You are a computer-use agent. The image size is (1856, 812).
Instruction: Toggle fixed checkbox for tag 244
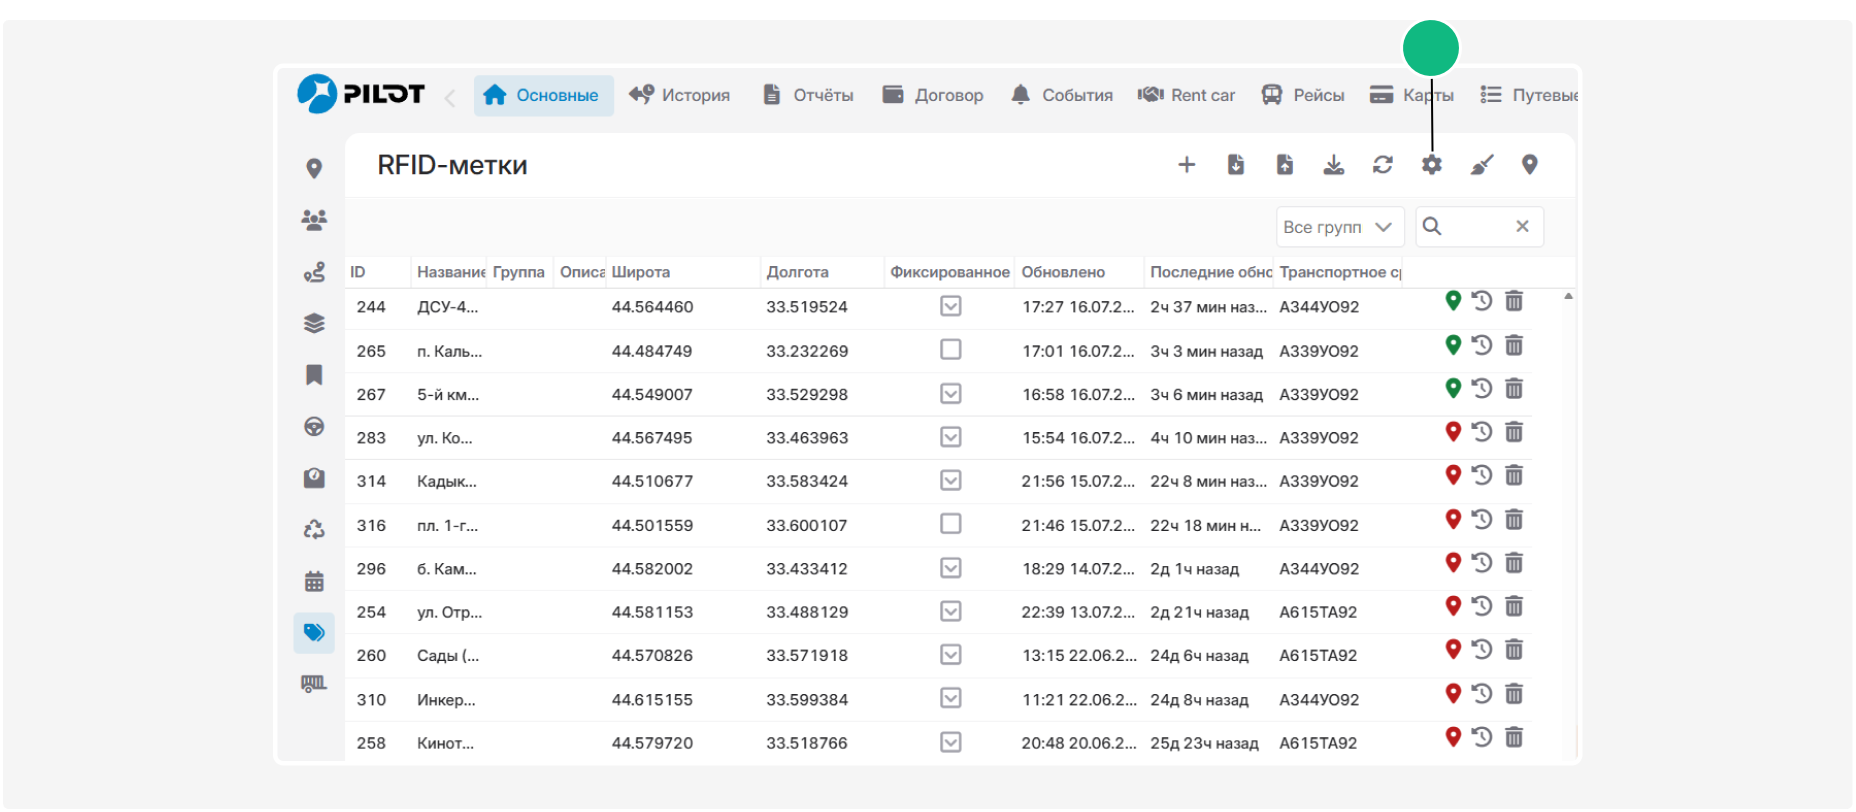(951, 306)
